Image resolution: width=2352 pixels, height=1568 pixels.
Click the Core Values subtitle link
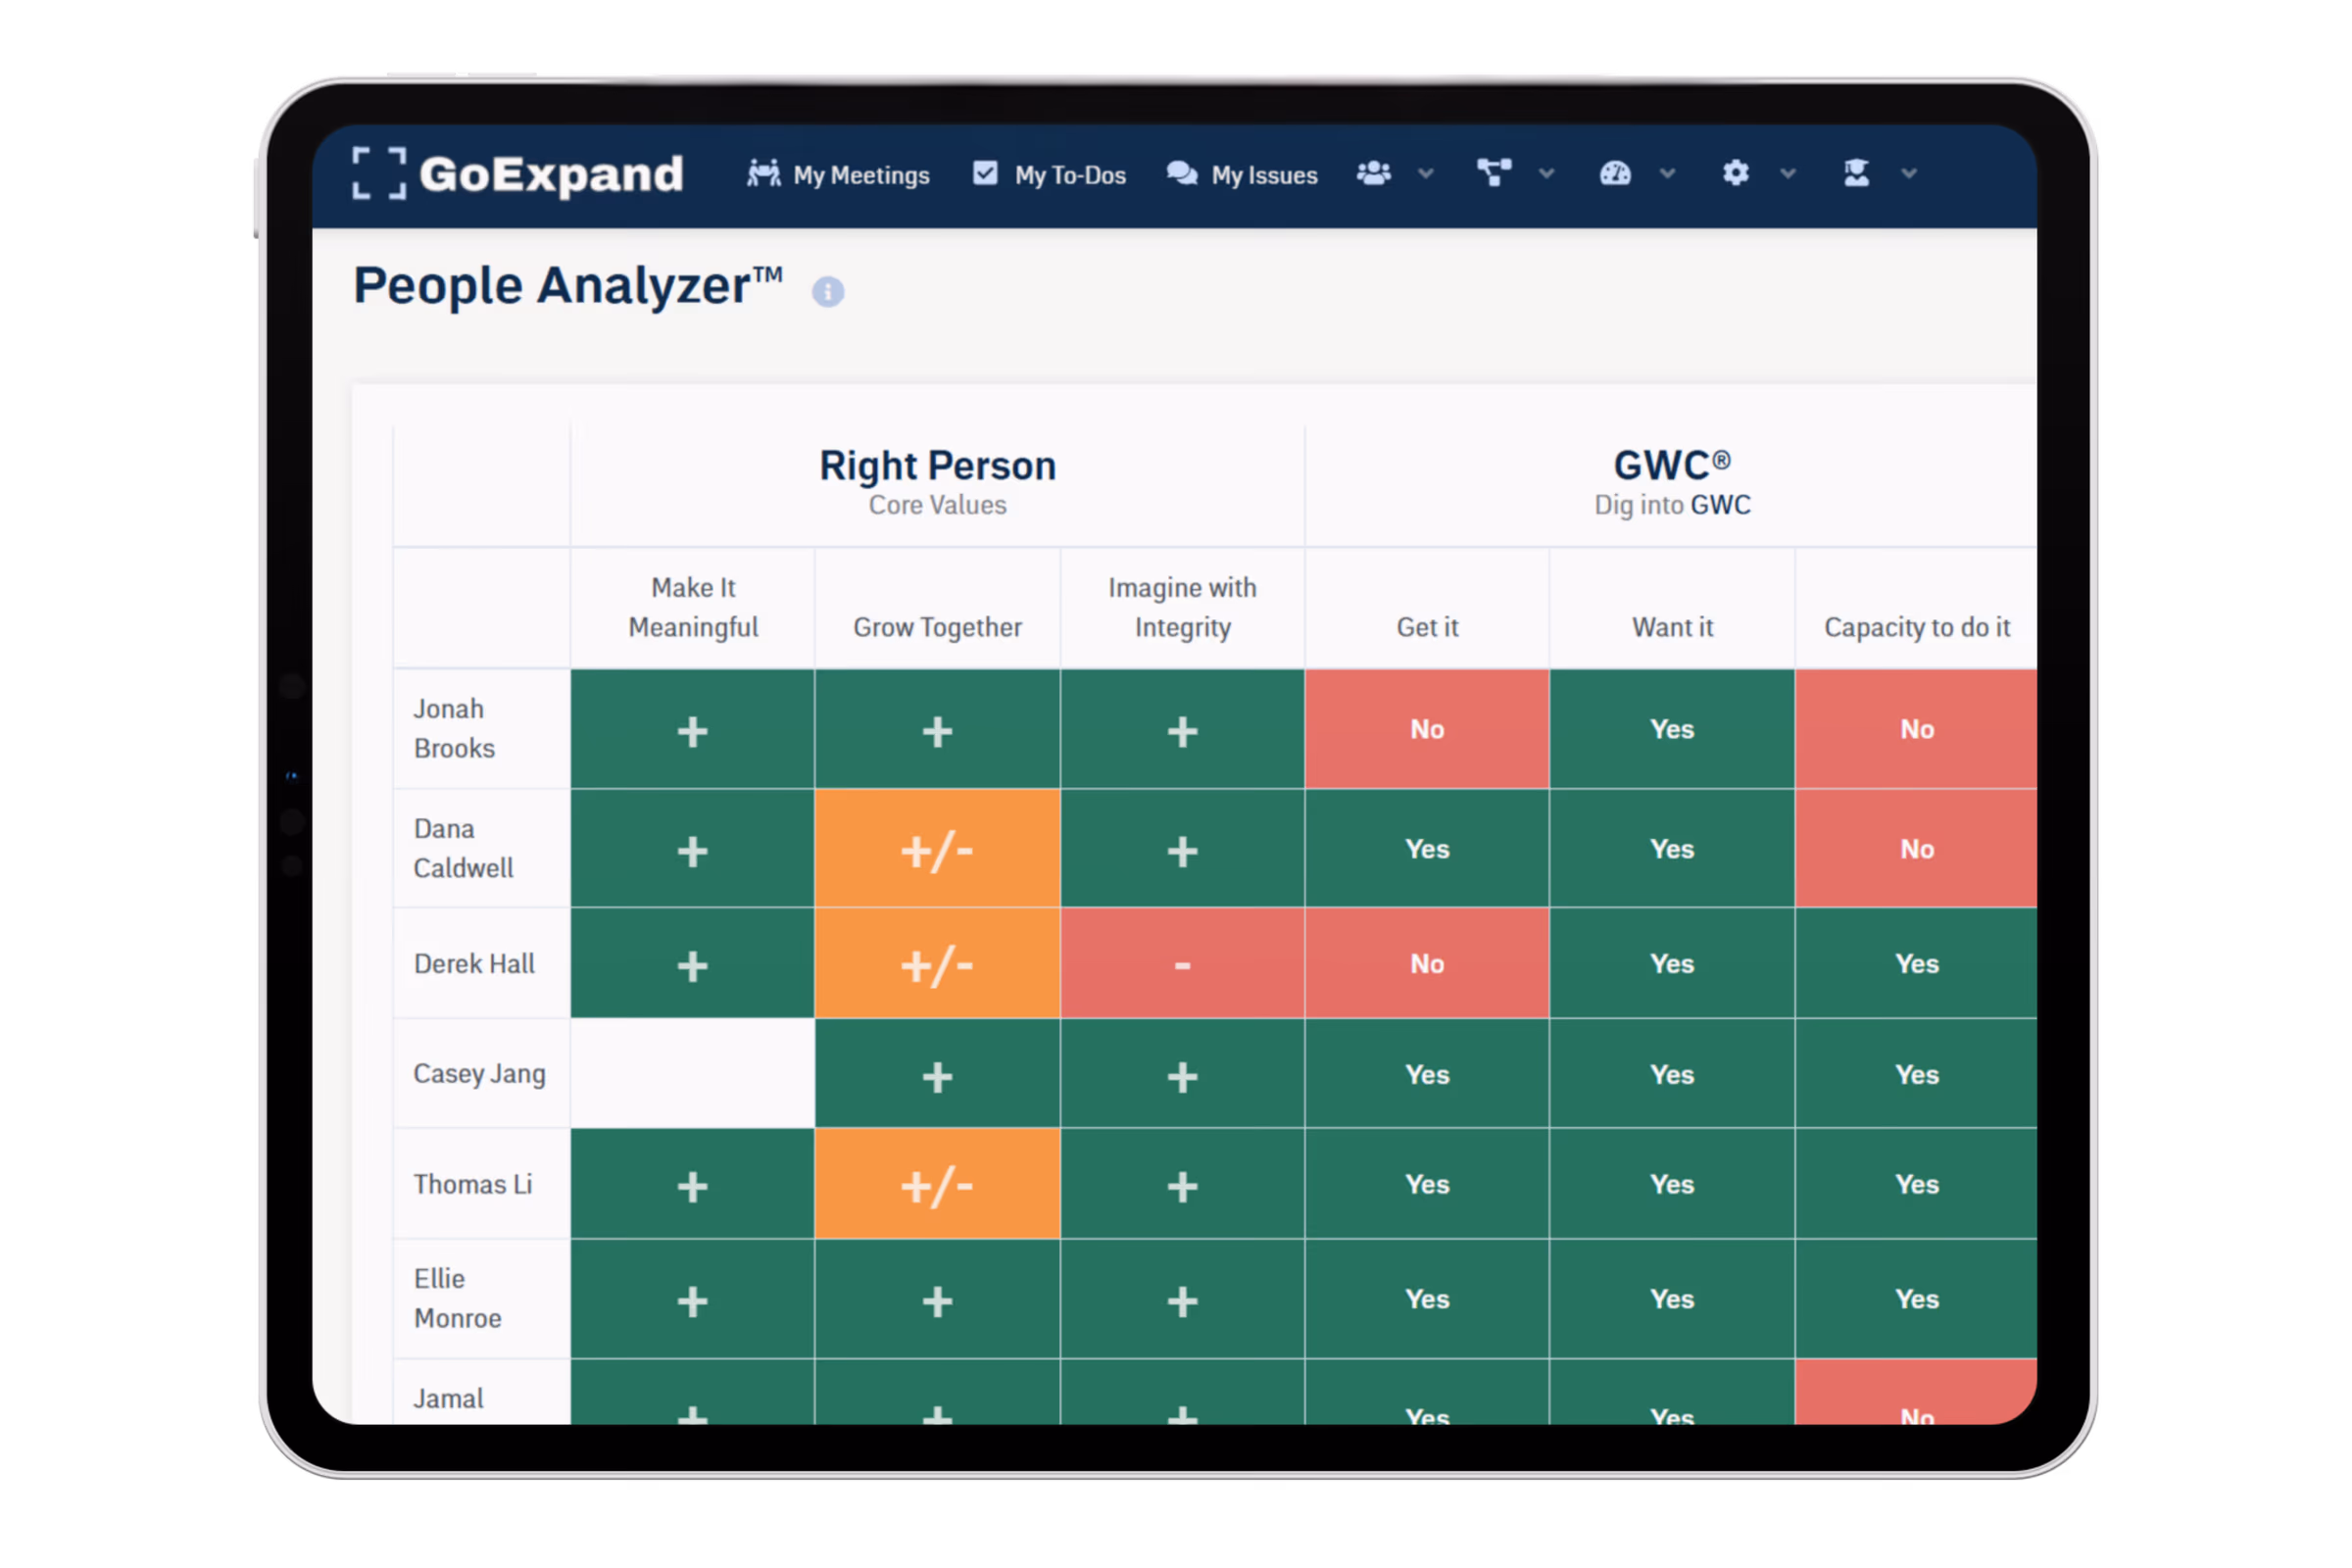[x=937, y=505]
